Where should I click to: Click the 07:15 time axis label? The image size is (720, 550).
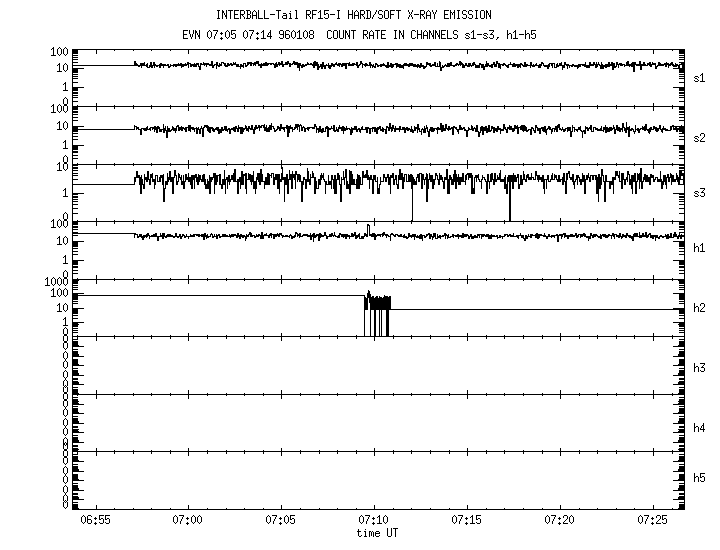pyautogui.click(x=466, y=521)
